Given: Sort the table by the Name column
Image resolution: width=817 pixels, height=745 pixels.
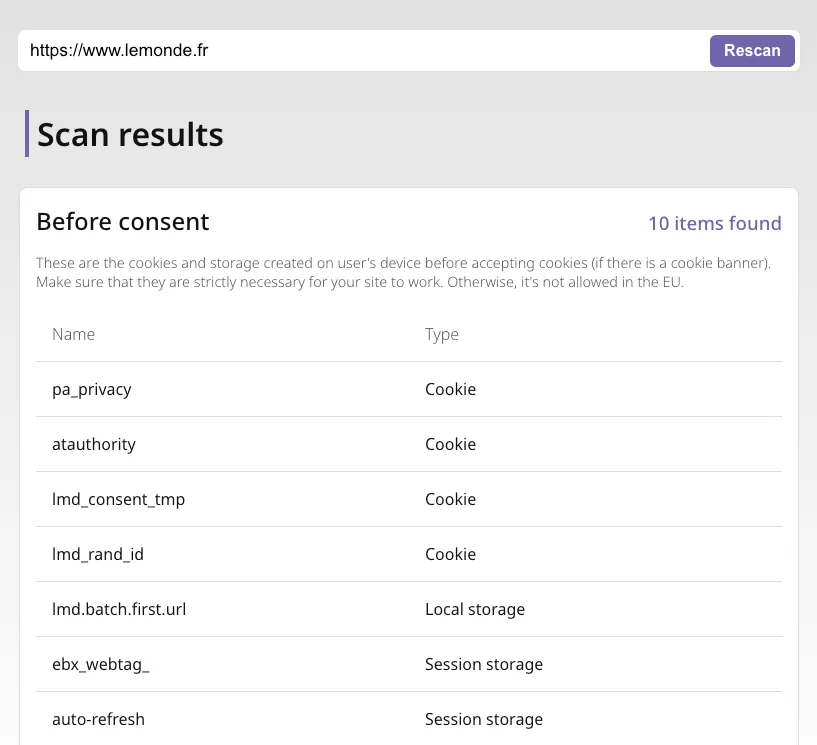Looking at the screenshot, I should 73,334.
